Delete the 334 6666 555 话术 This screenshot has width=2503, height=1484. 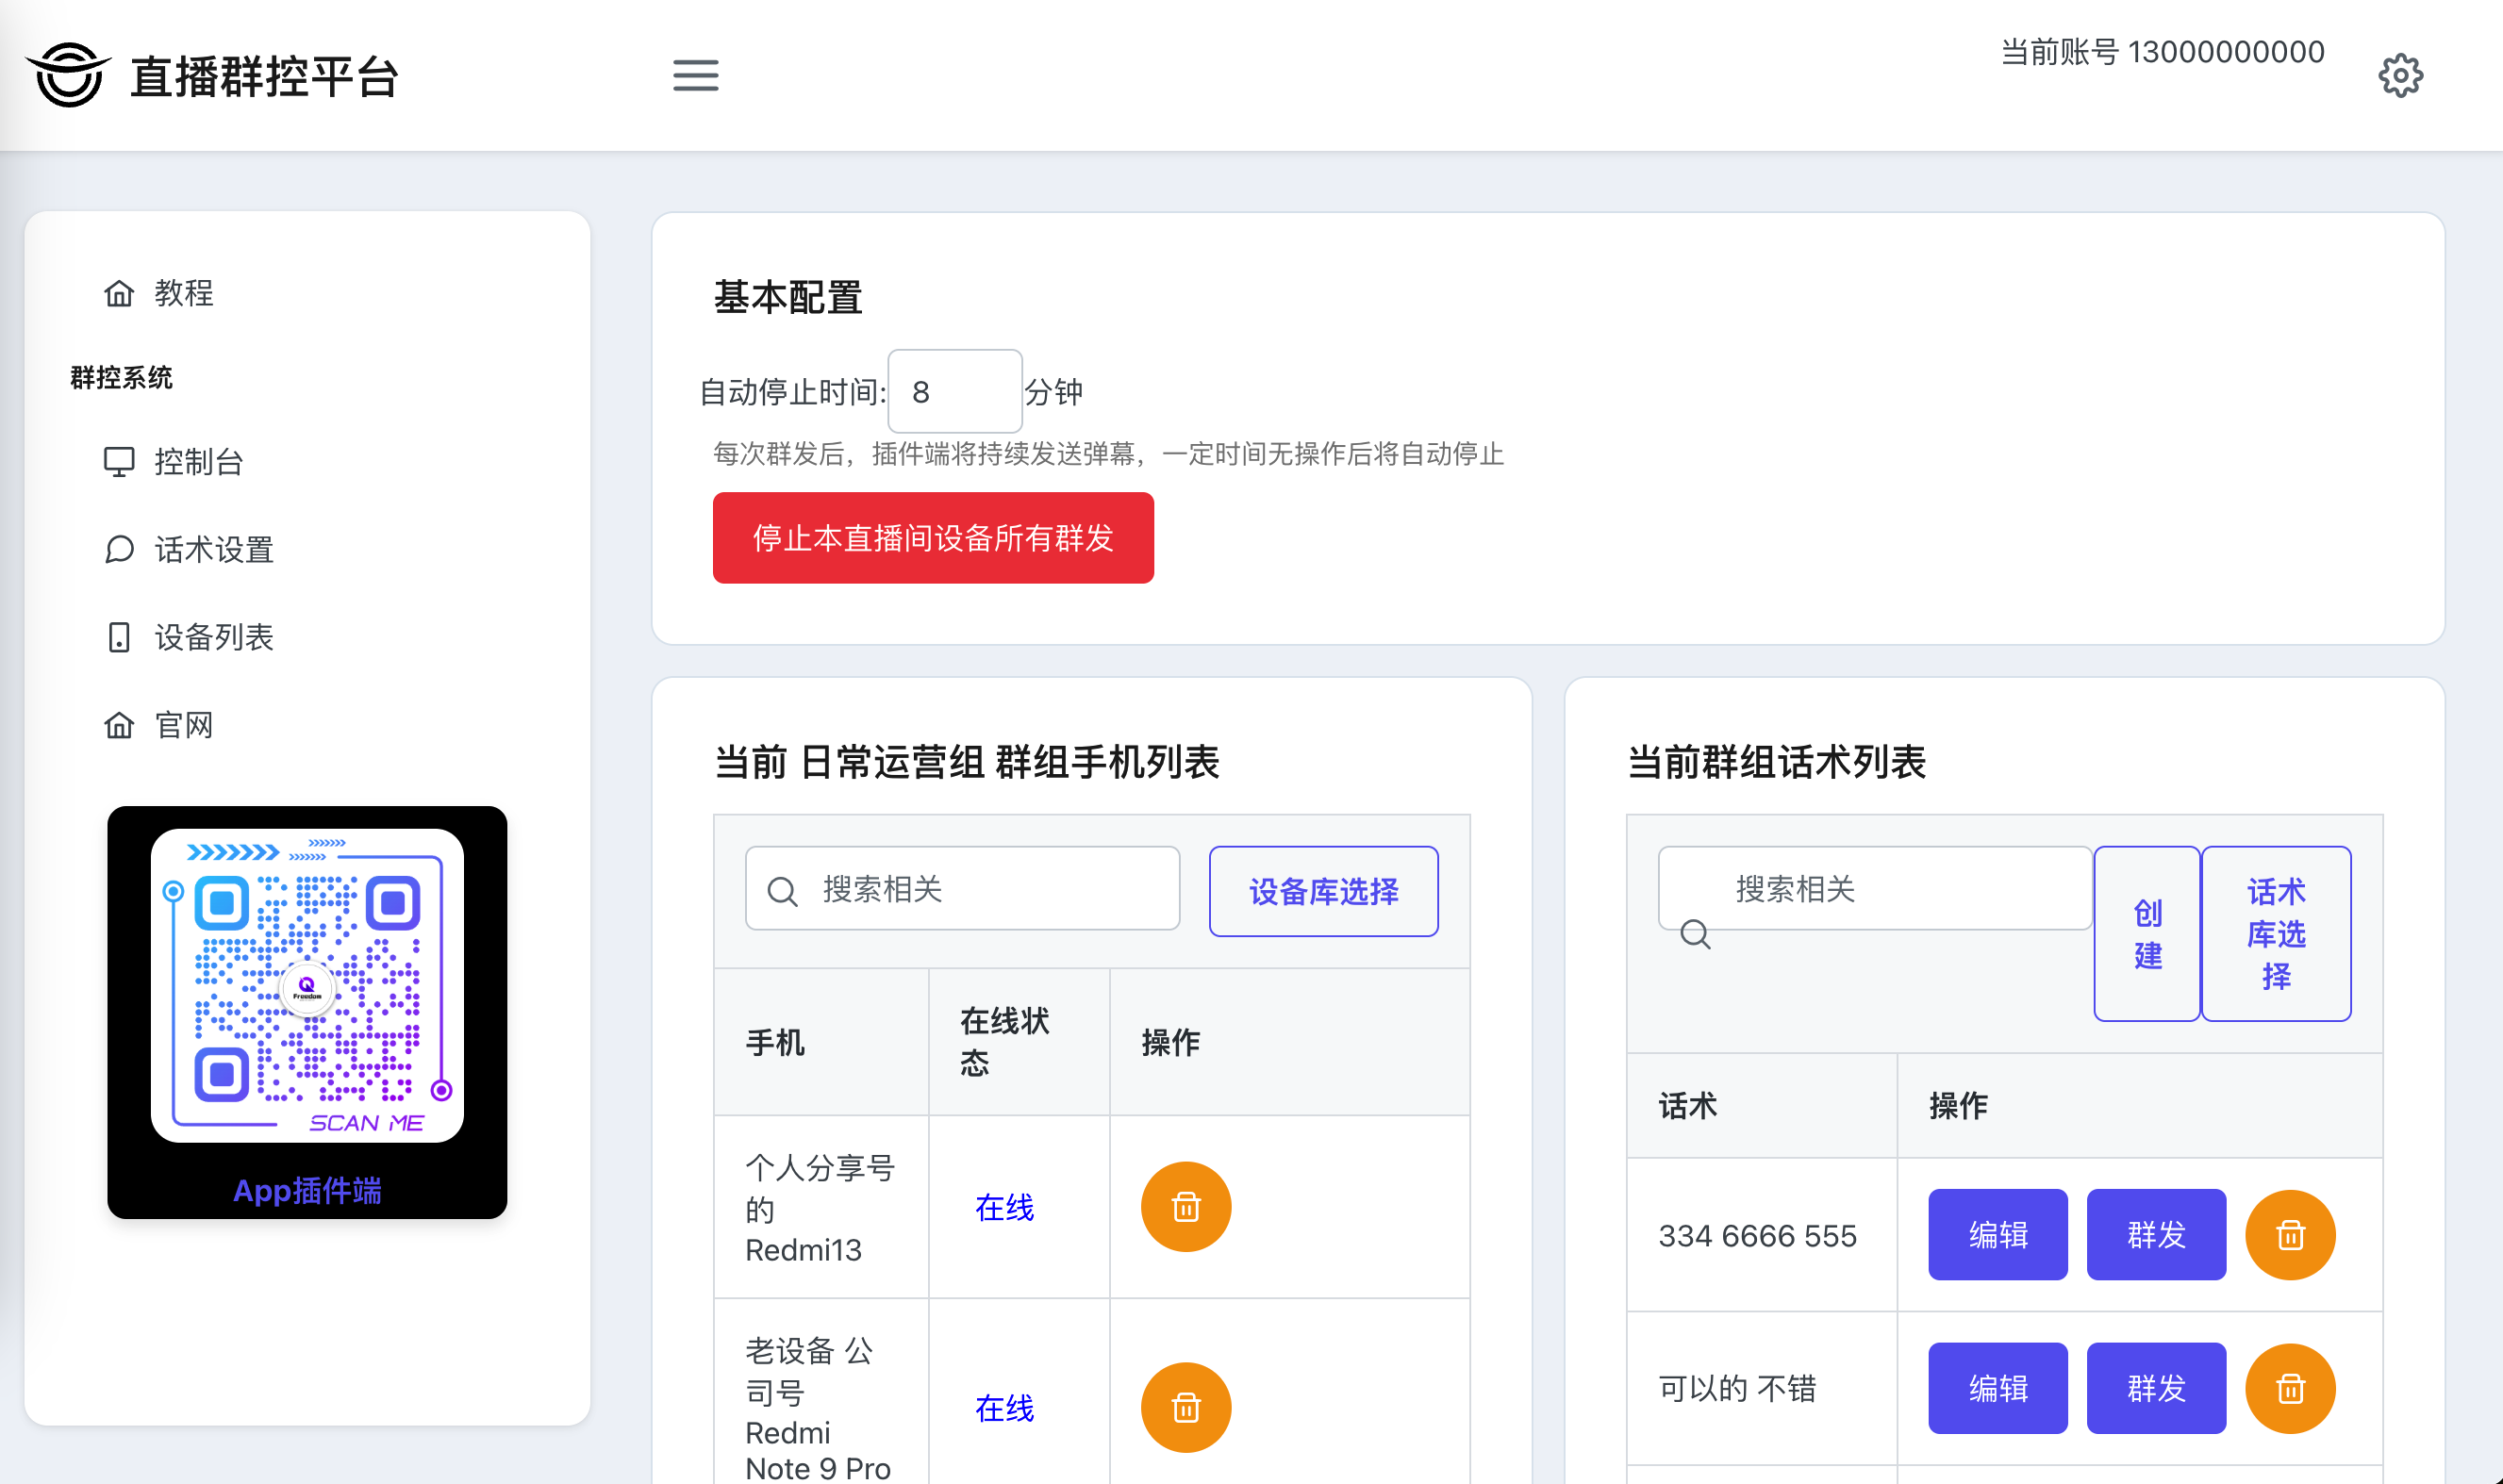[2291, 1235]
